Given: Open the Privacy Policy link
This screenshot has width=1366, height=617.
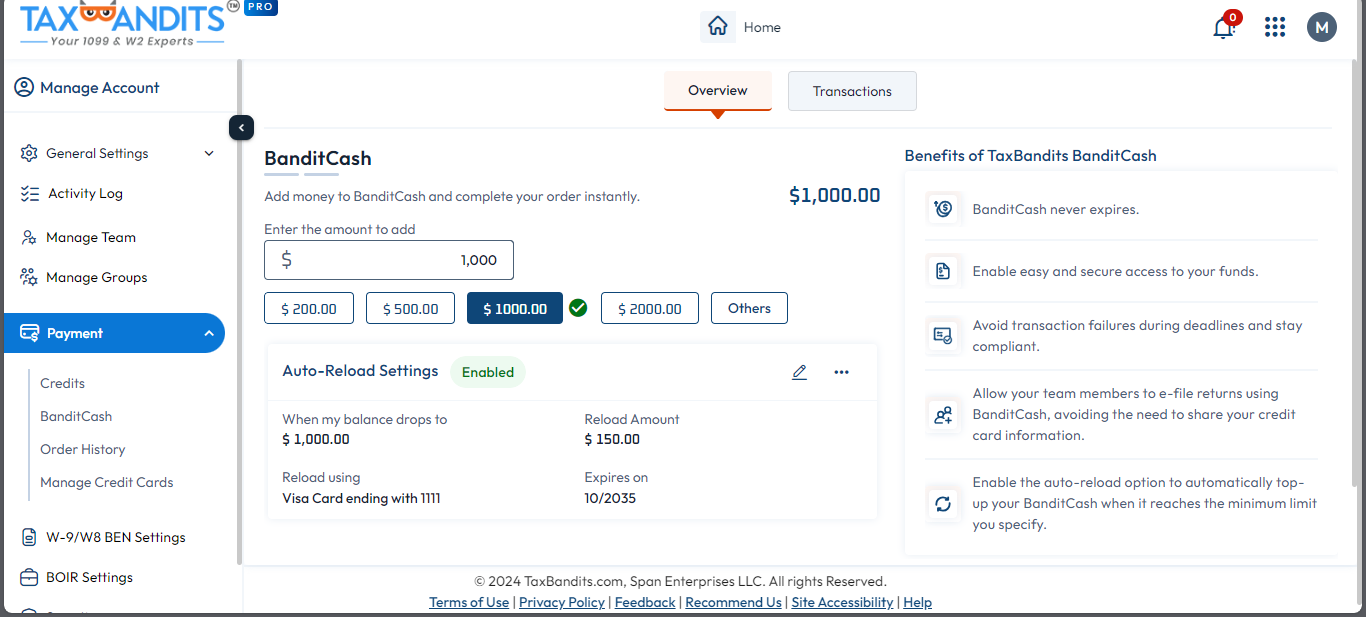Looking at the screenshot, I should click(562, 602).
